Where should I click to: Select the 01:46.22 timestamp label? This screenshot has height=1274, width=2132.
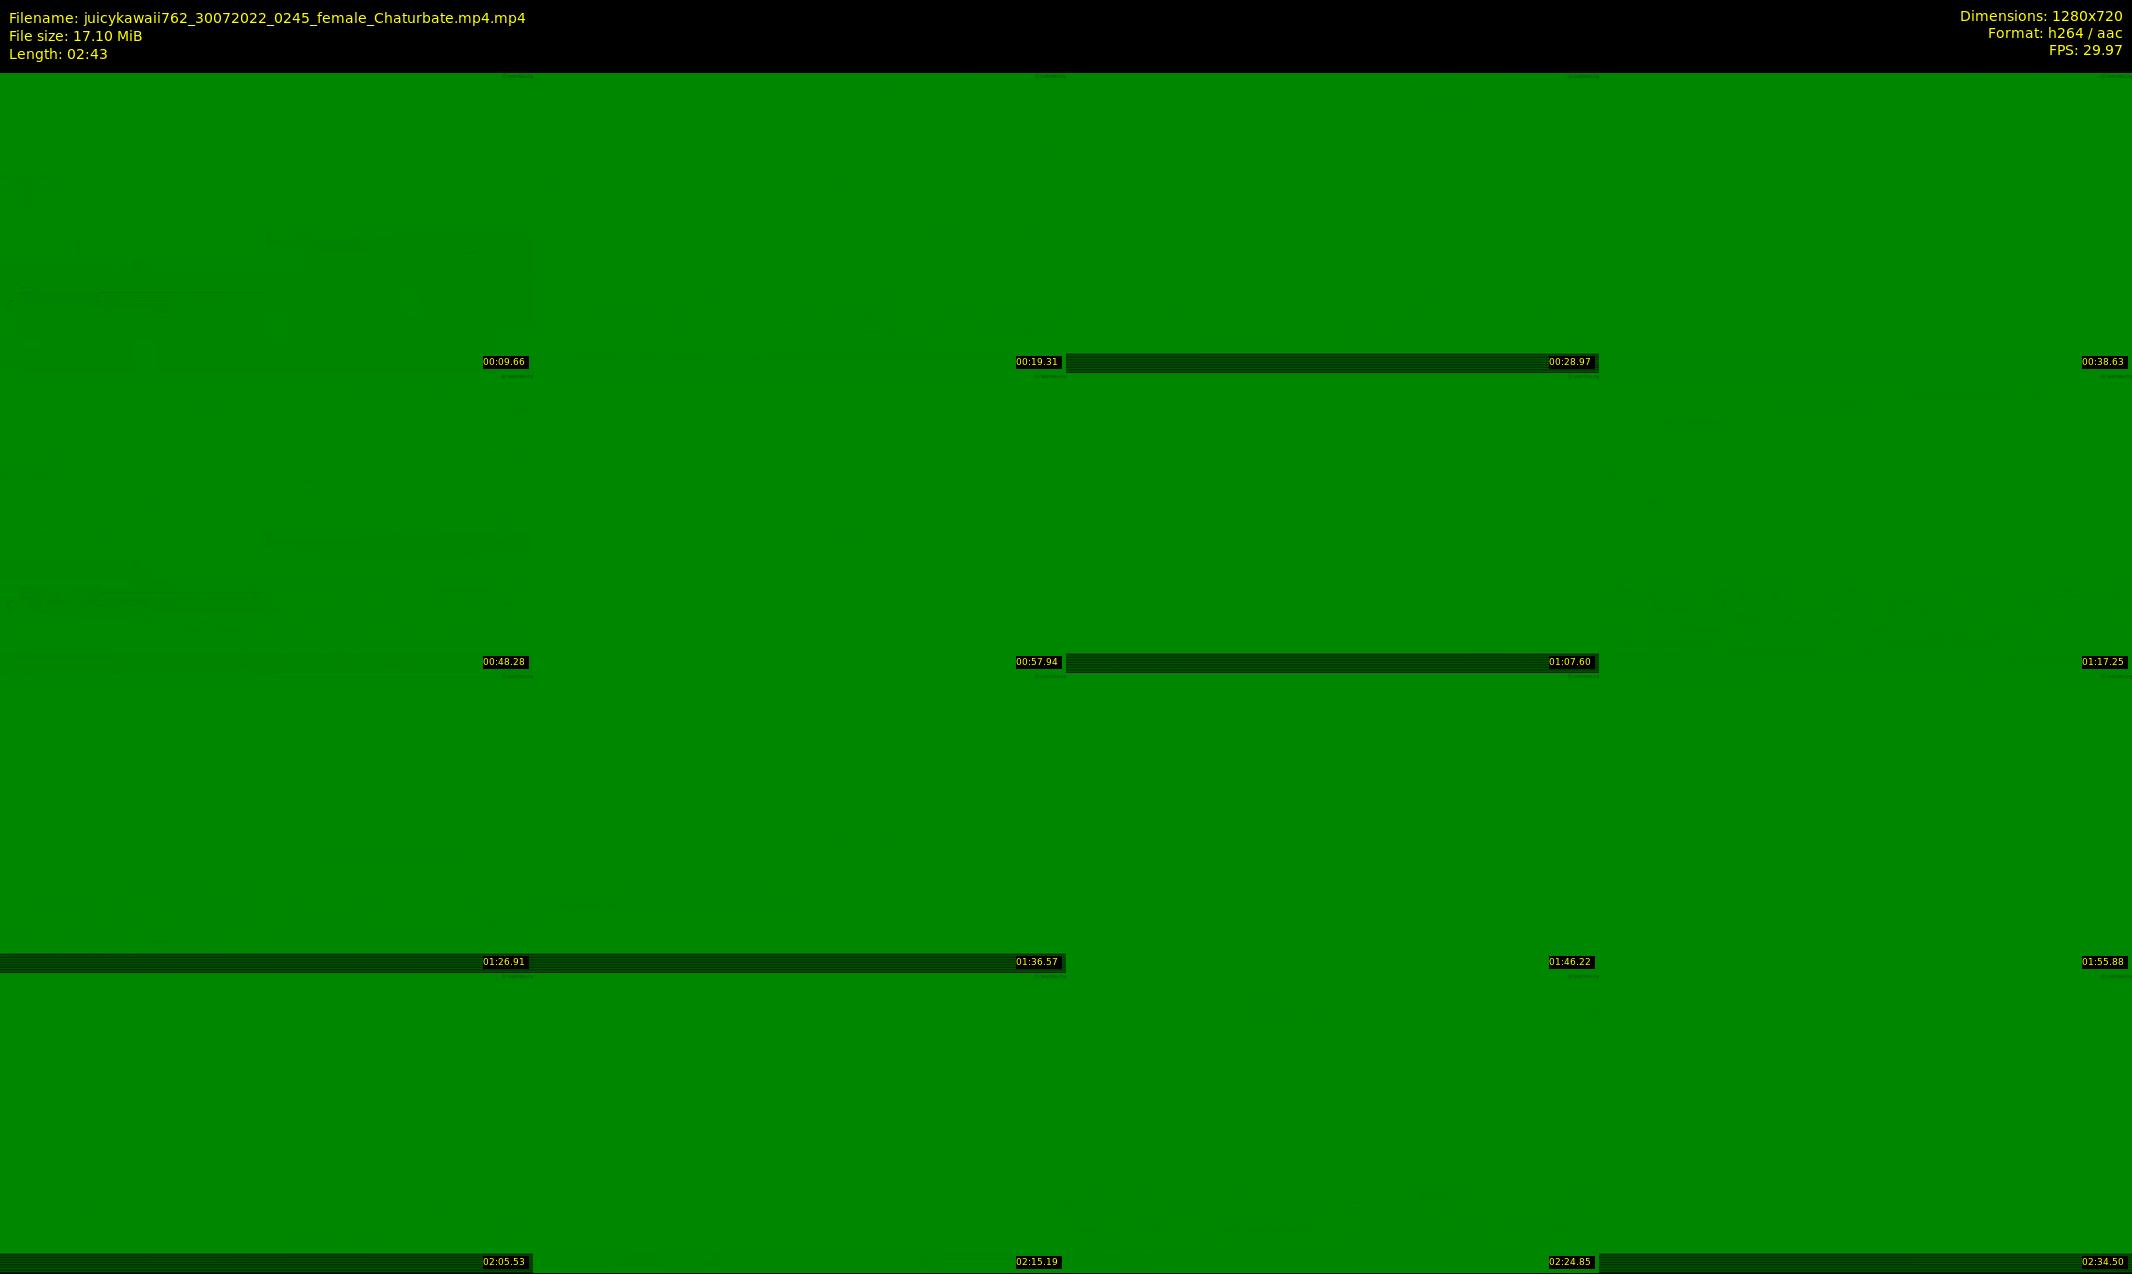[1570, 962]
